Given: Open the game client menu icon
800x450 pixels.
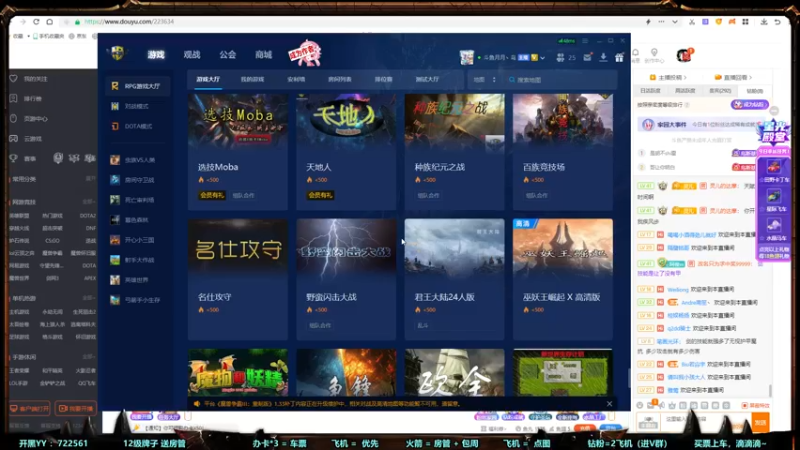Looking at the screenshot, I should click(x=585, y=40).
